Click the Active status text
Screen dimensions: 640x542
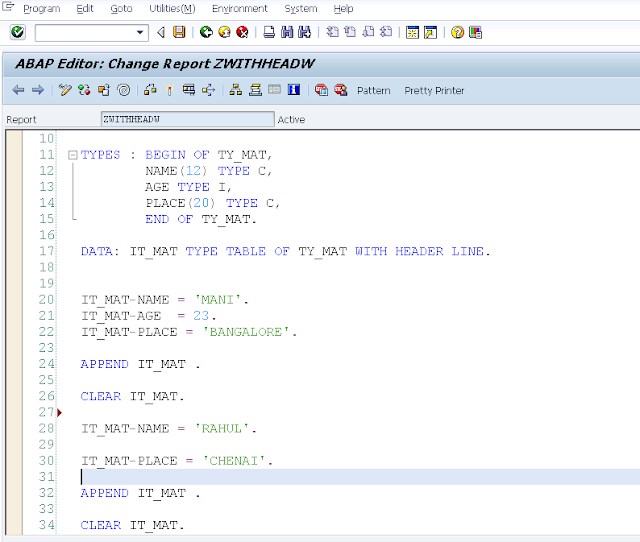(x=291, y=120)
